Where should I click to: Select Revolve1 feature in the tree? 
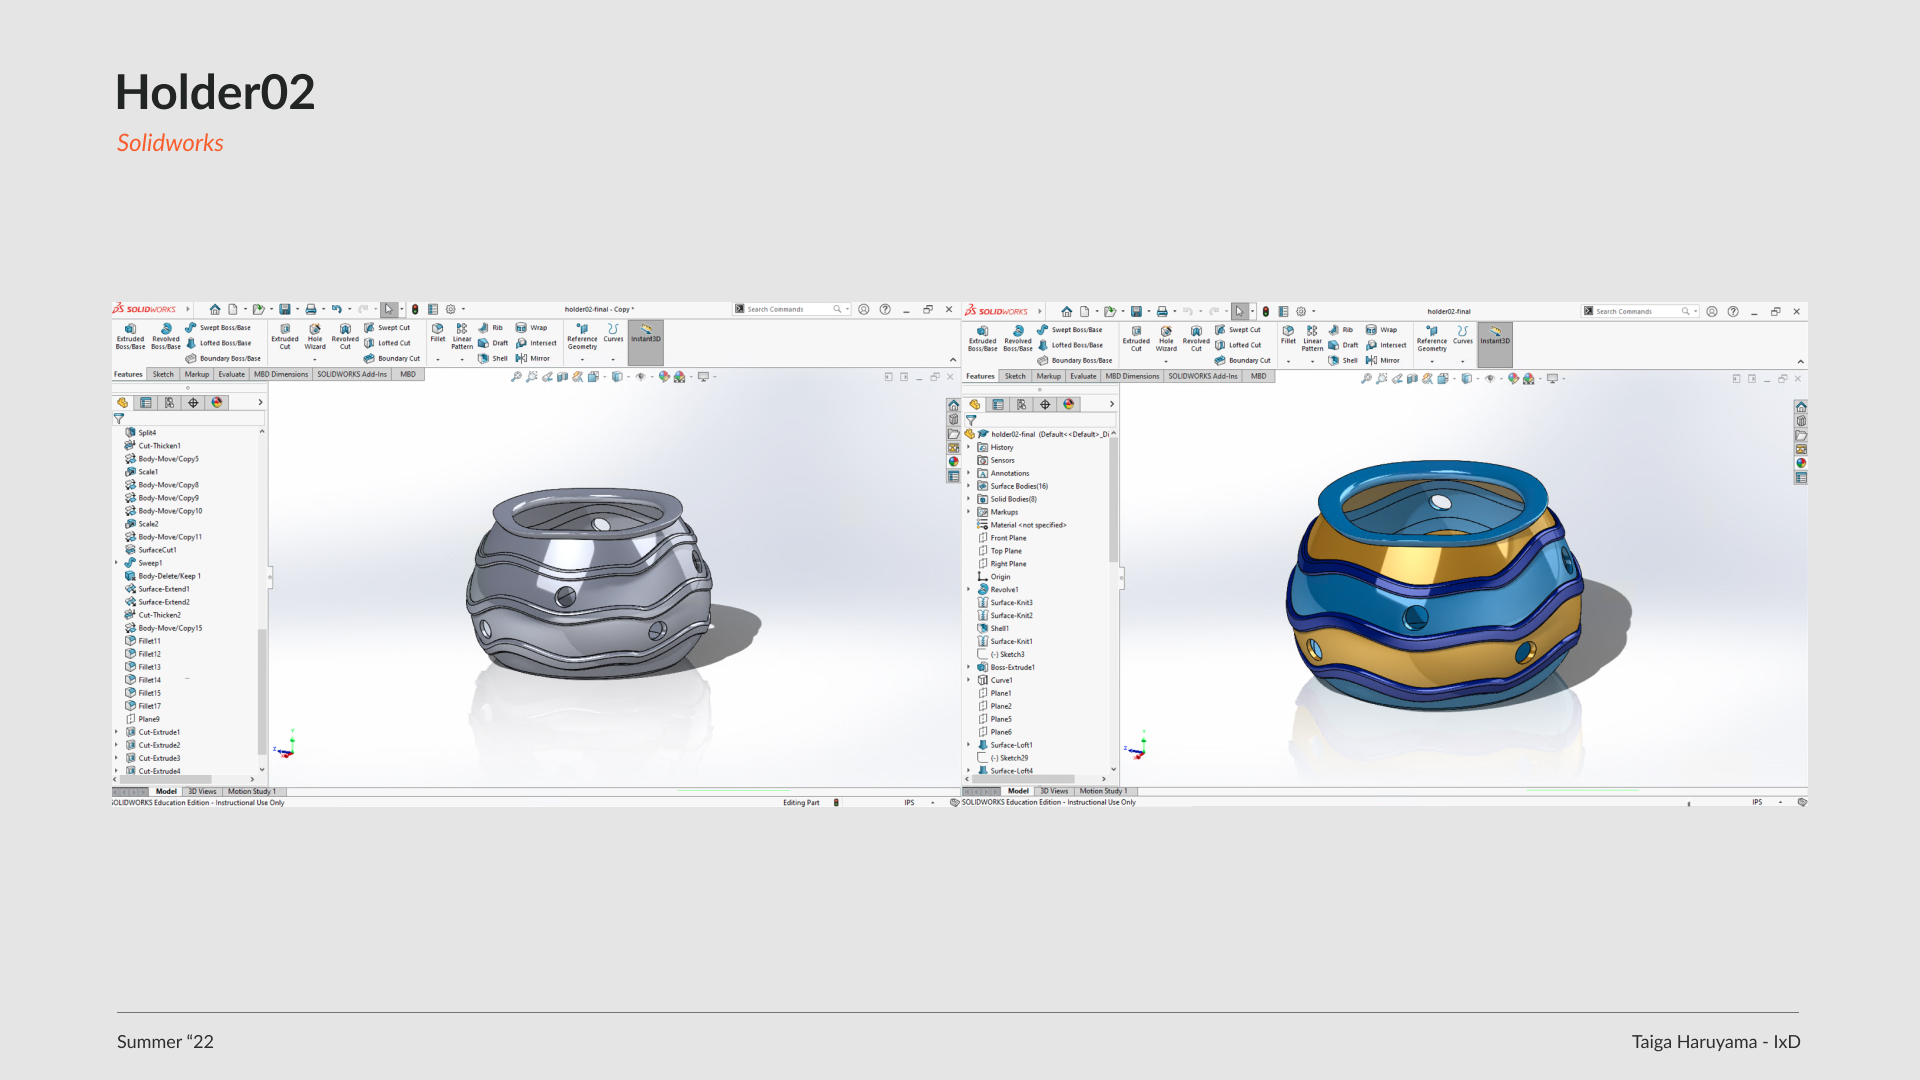1004,590
